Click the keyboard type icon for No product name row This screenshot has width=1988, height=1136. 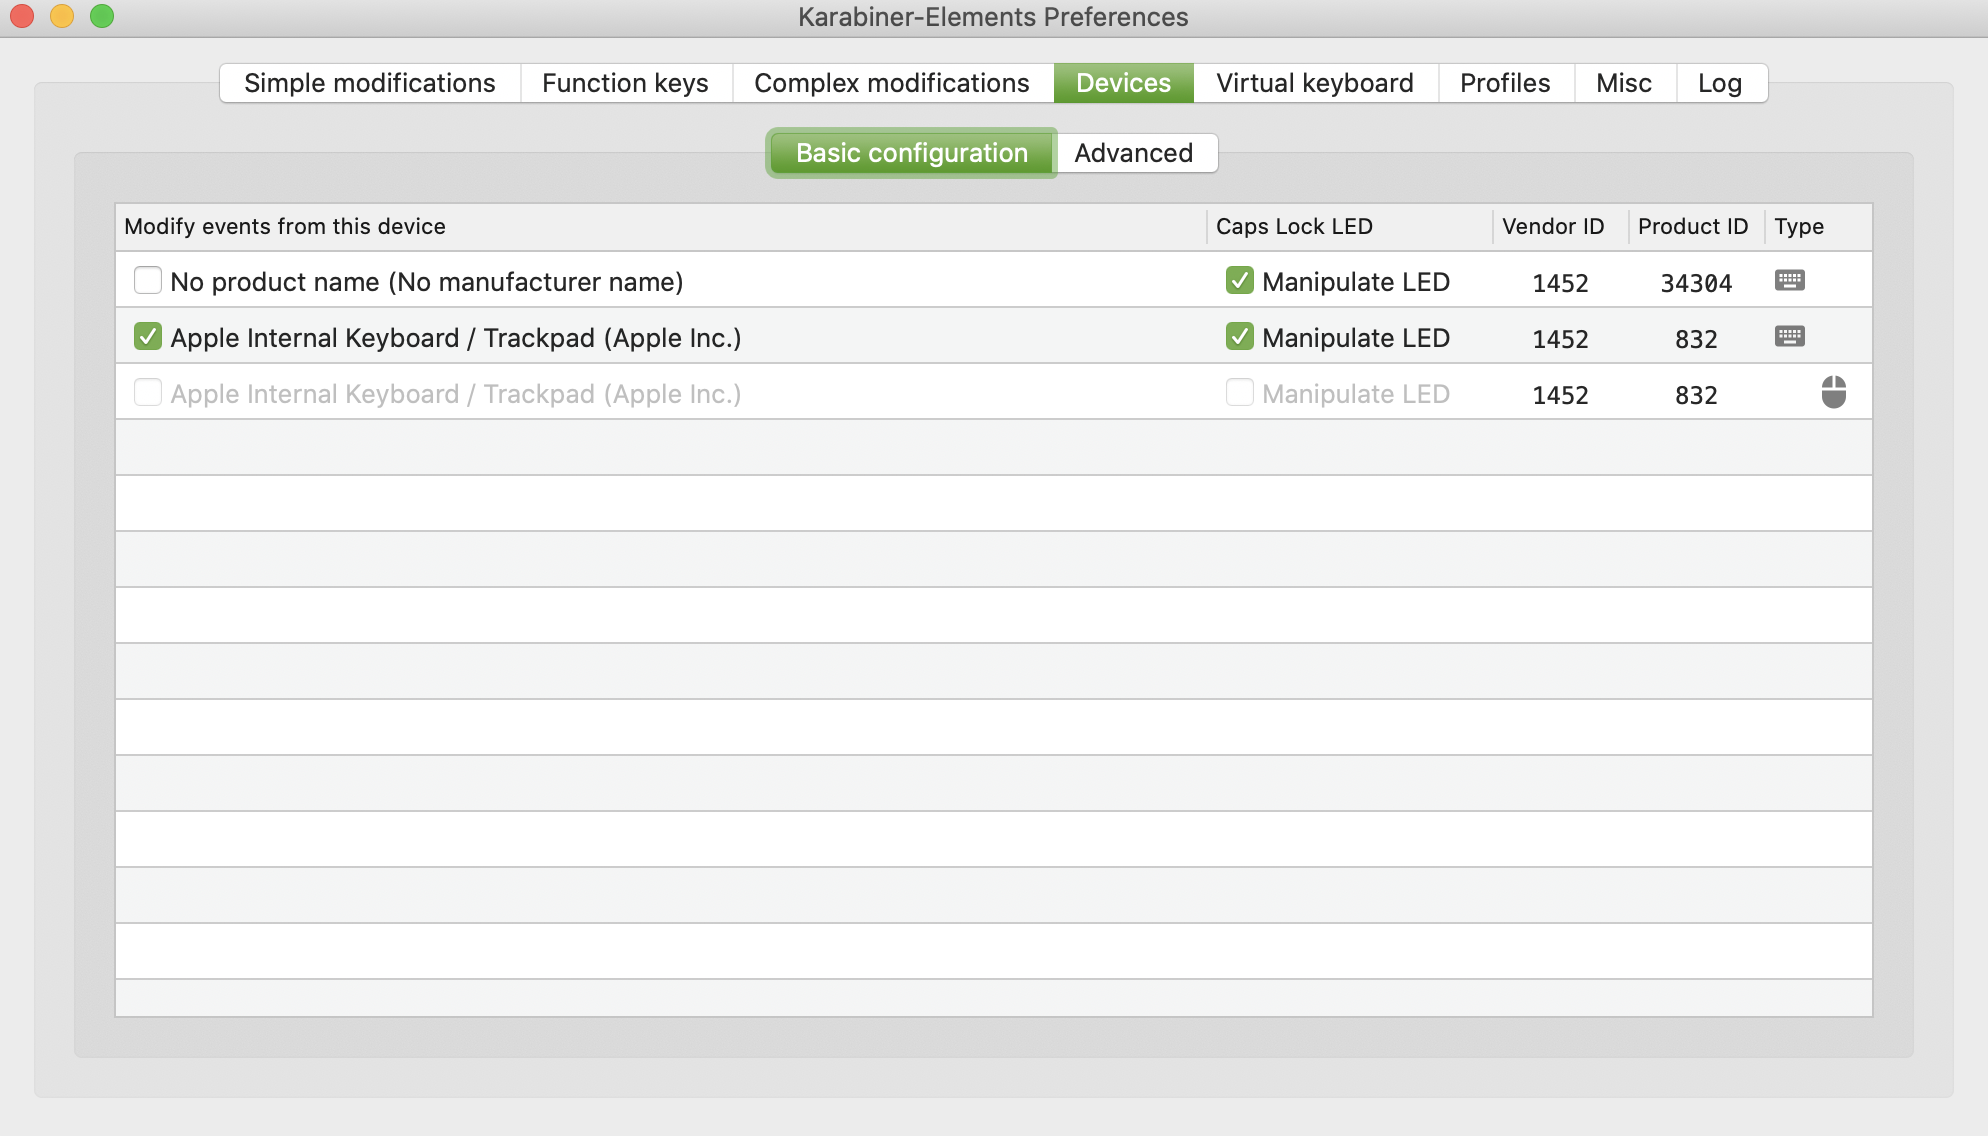click(1790, 280)
